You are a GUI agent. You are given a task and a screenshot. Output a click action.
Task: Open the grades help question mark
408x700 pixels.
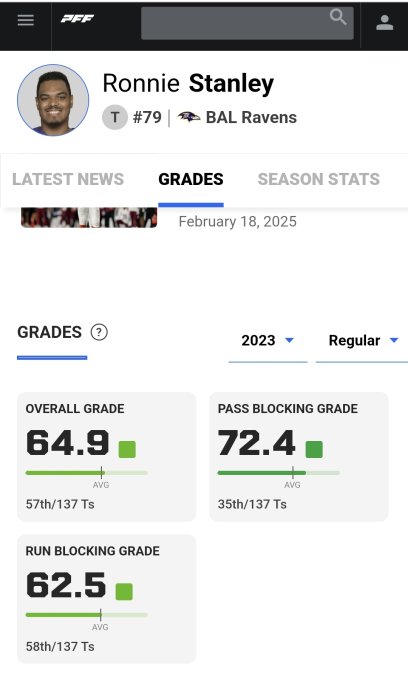coord(99,332)
